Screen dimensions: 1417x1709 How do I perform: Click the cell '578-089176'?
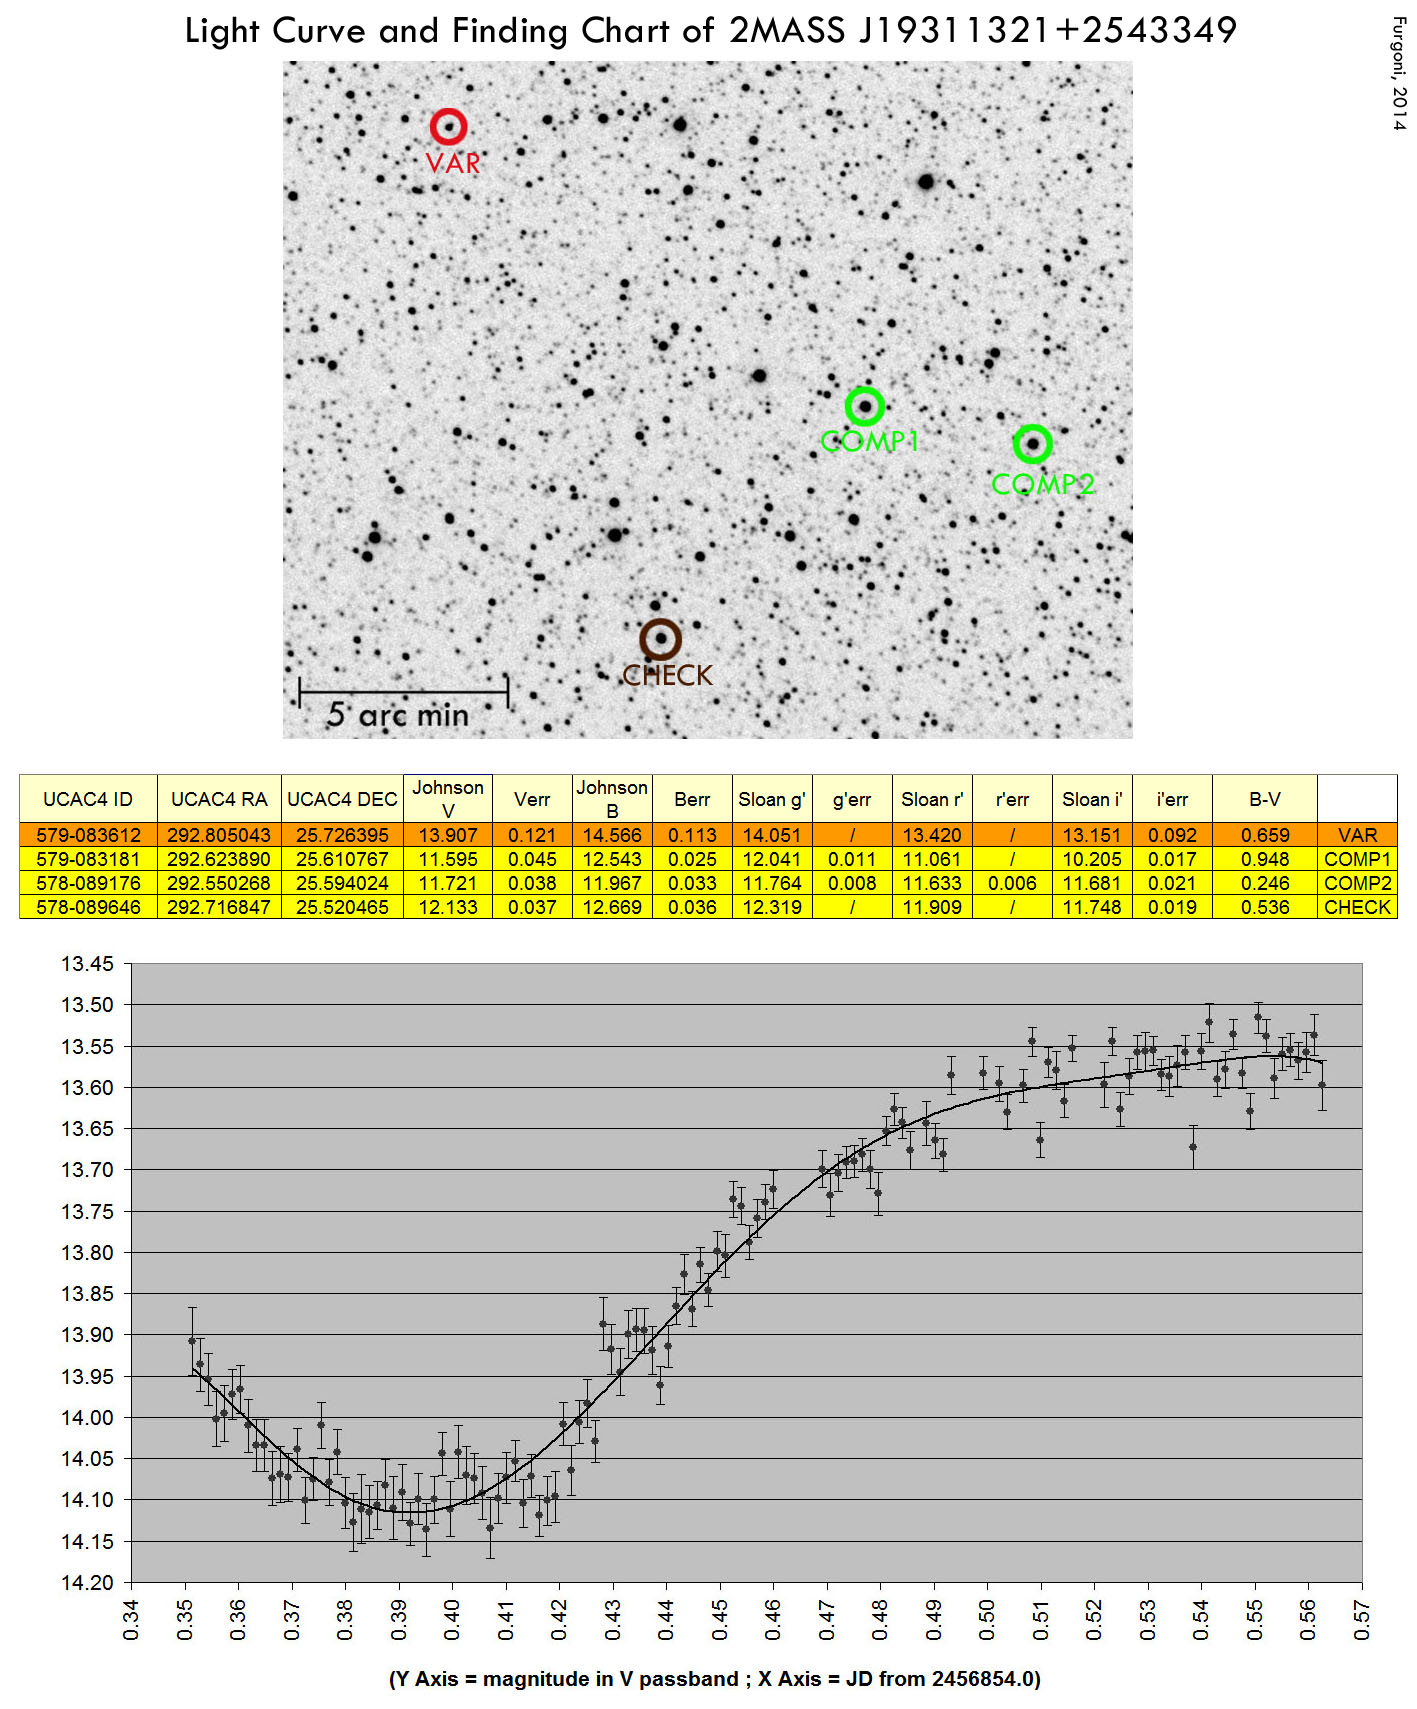pos(88,883)
